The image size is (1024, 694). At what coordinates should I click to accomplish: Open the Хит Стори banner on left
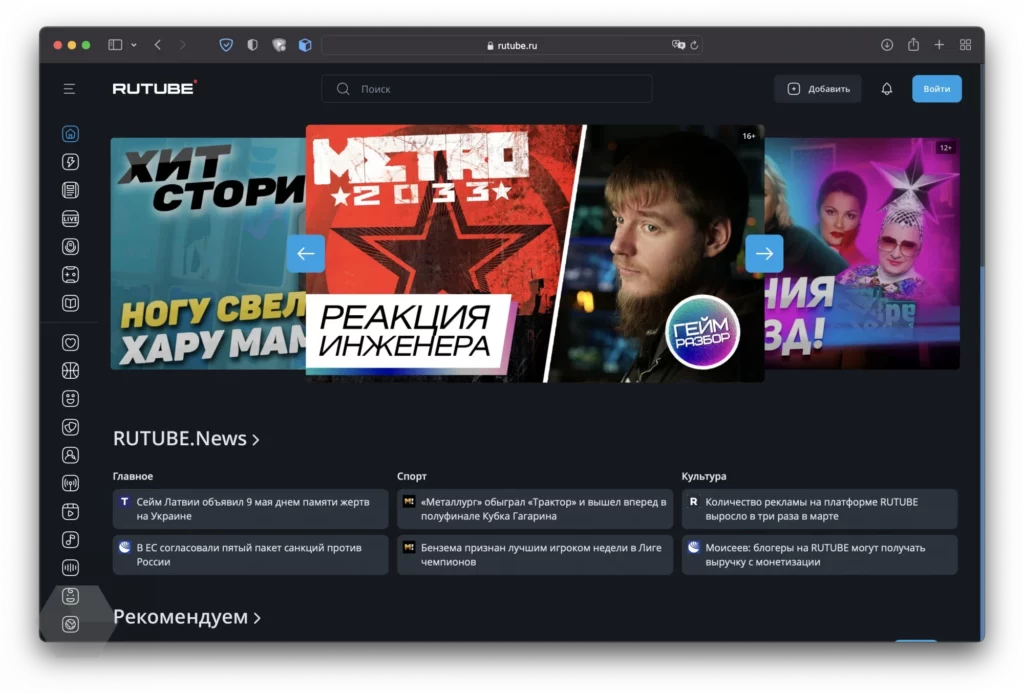(208, 253)
